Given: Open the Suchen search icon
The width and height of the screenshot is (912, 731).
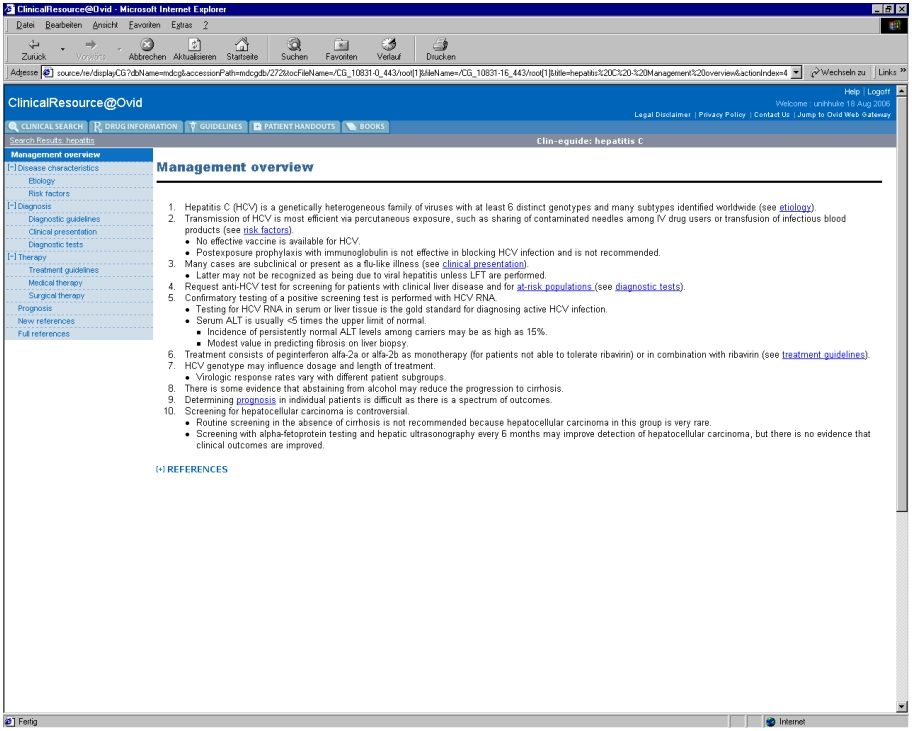Looking at the screenshot, I should tap(294, 44).
